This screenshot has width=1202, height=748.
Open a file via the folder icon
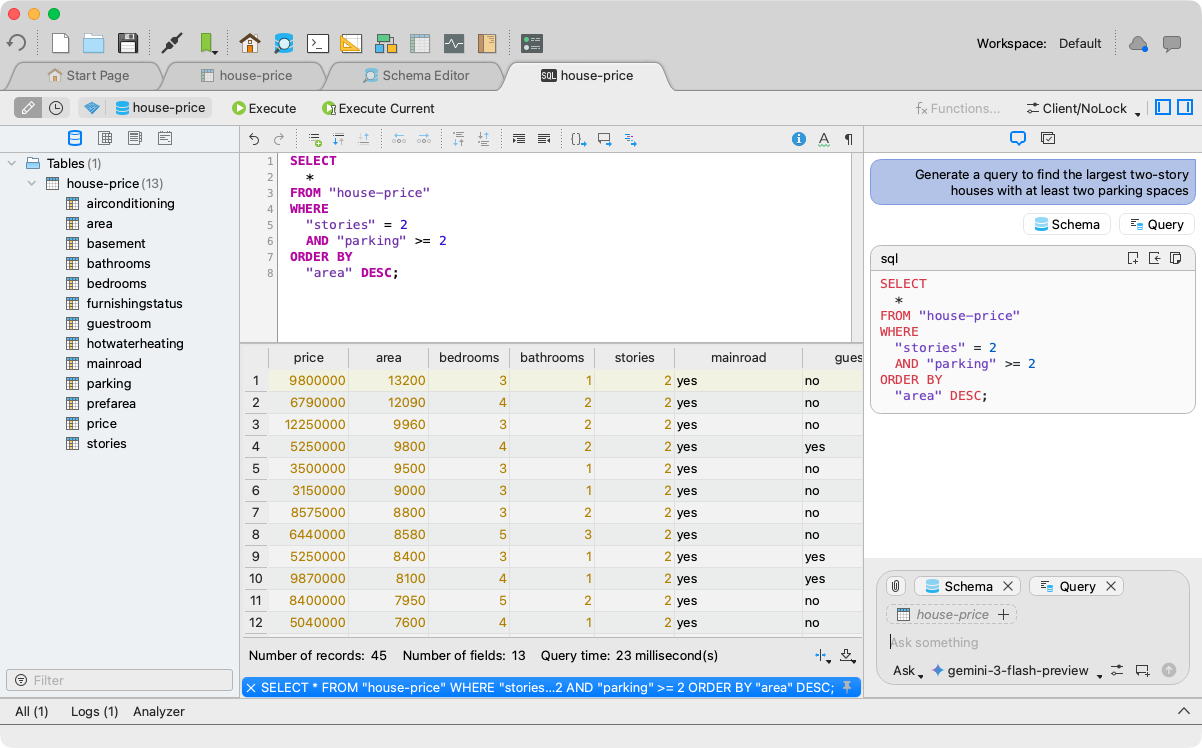94,43
